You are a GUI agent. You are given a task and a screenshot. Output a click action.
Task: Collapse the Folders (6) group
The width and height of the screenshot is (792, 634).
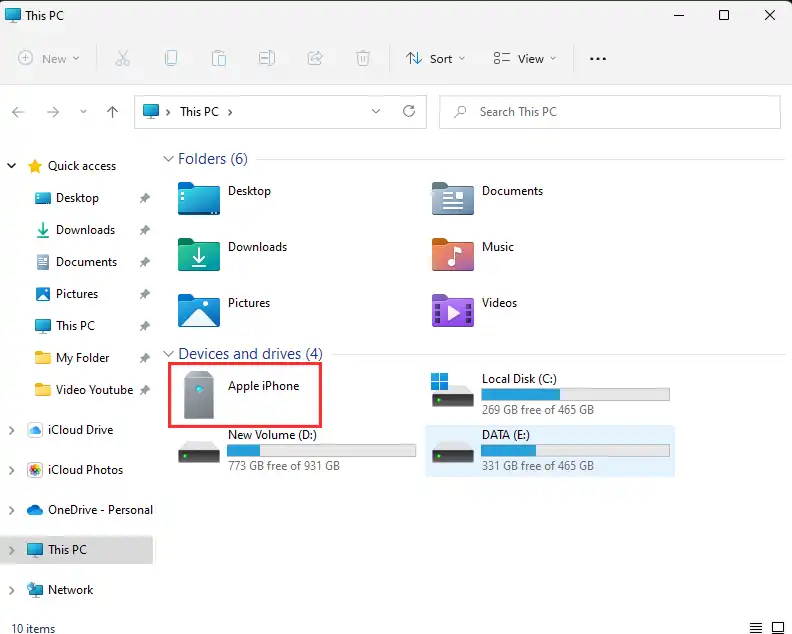168,159
